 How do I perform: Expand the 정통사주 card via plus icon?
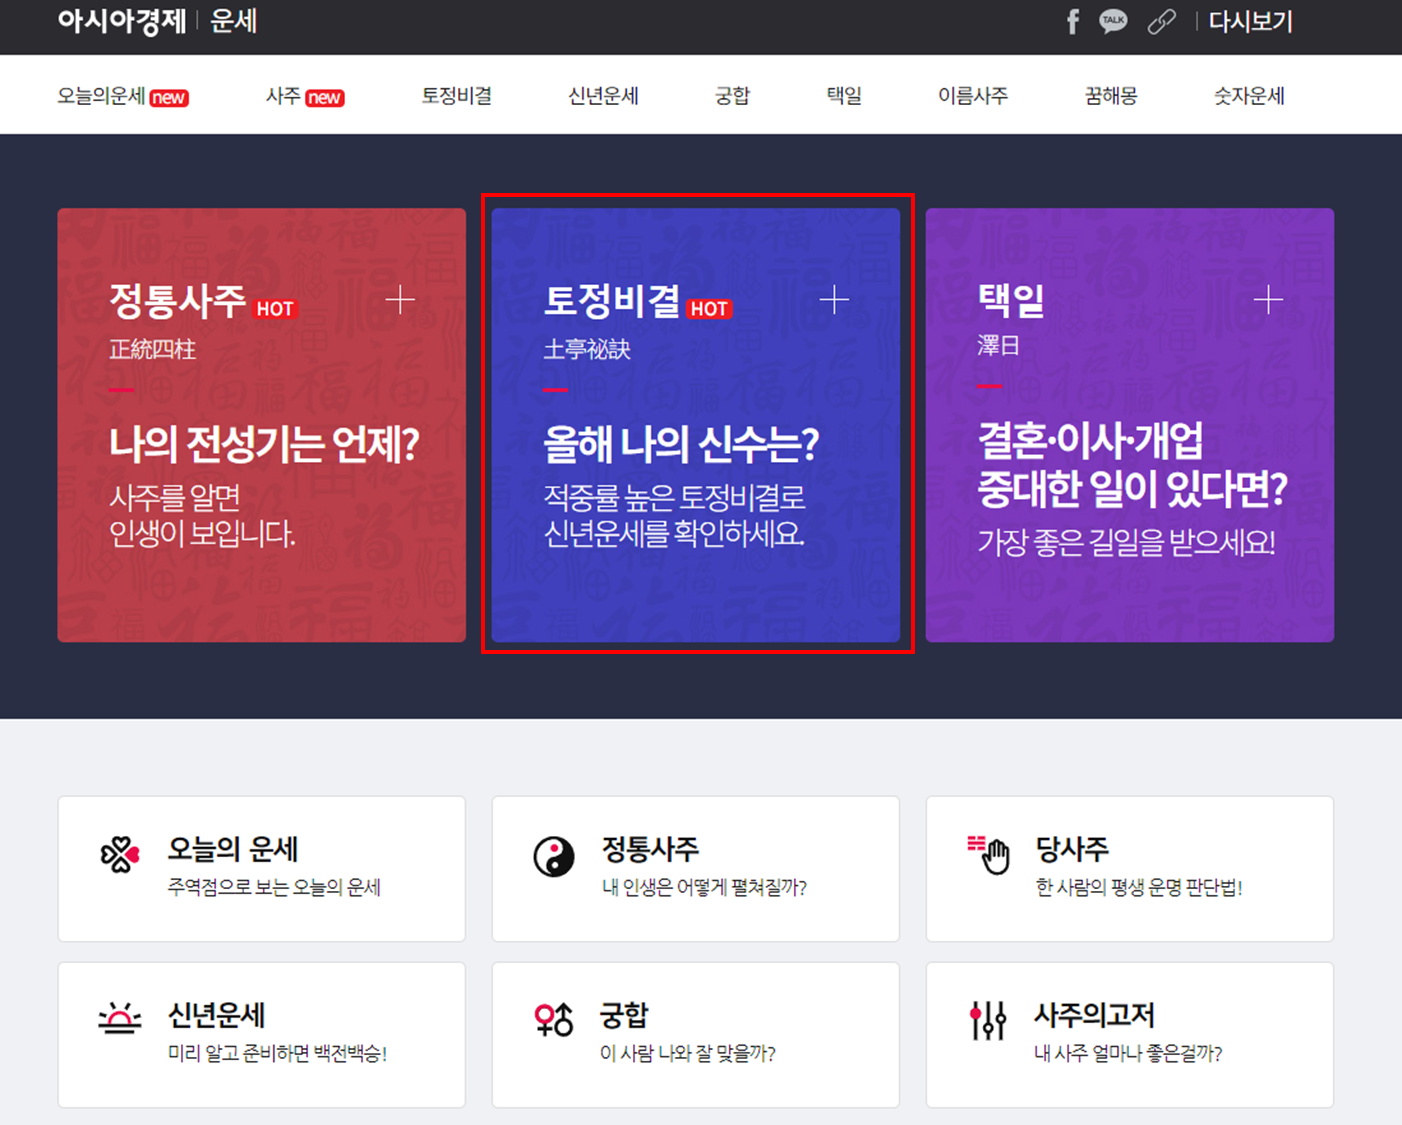pos(401,299)
